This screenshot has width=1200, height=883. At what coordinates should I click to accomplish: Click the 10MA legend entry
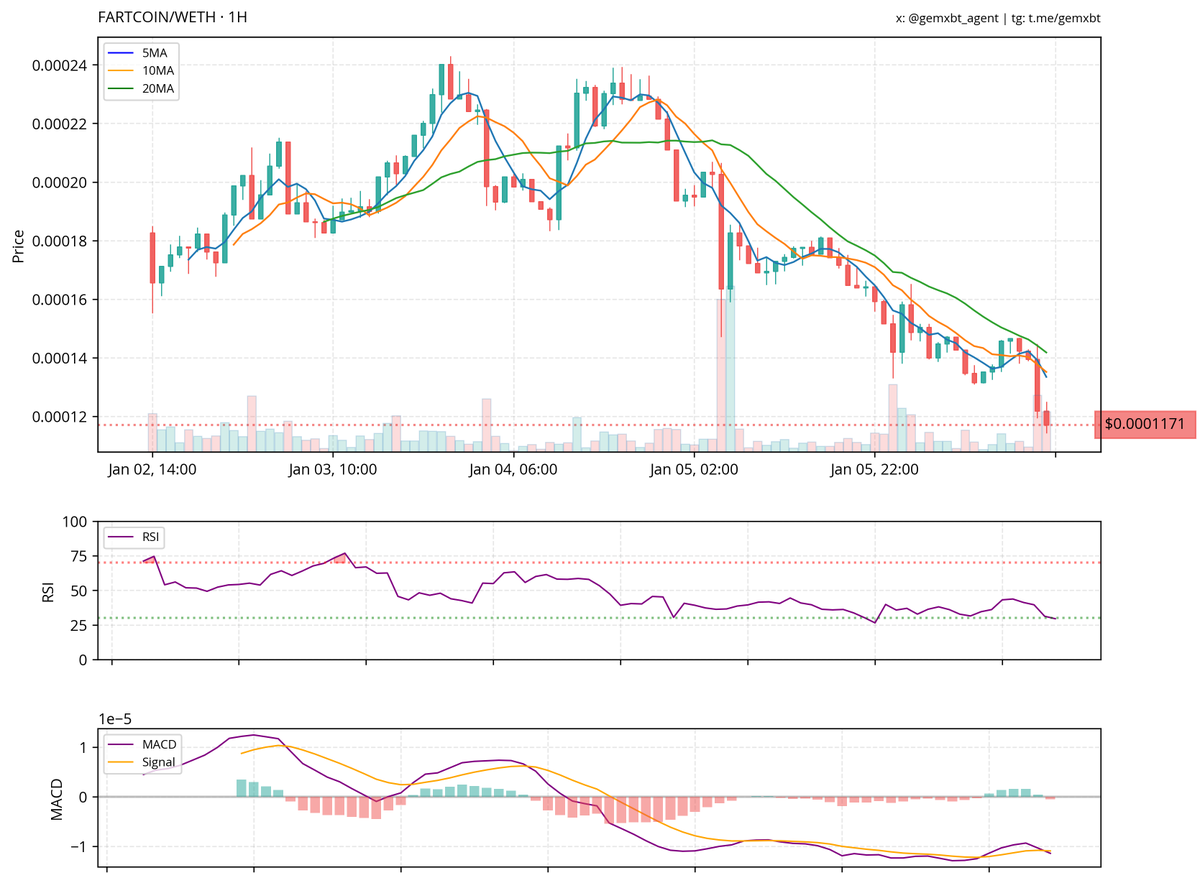(x=141, y=71)
